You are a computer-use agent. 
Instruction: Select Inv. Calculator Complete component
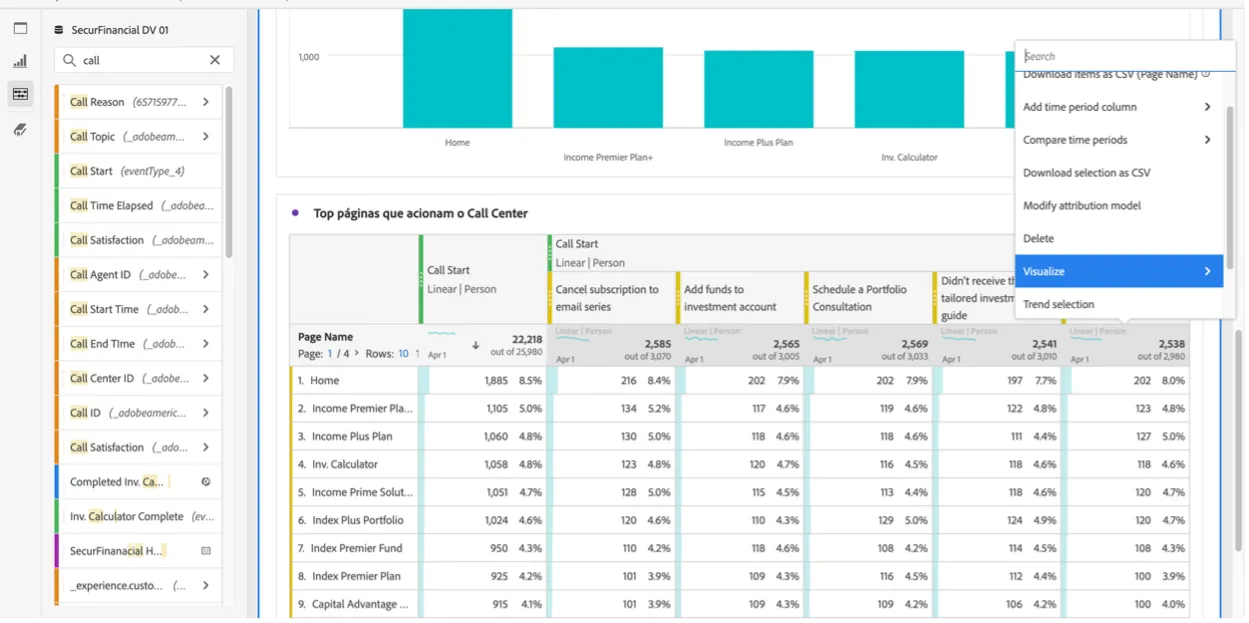point(138,517)
